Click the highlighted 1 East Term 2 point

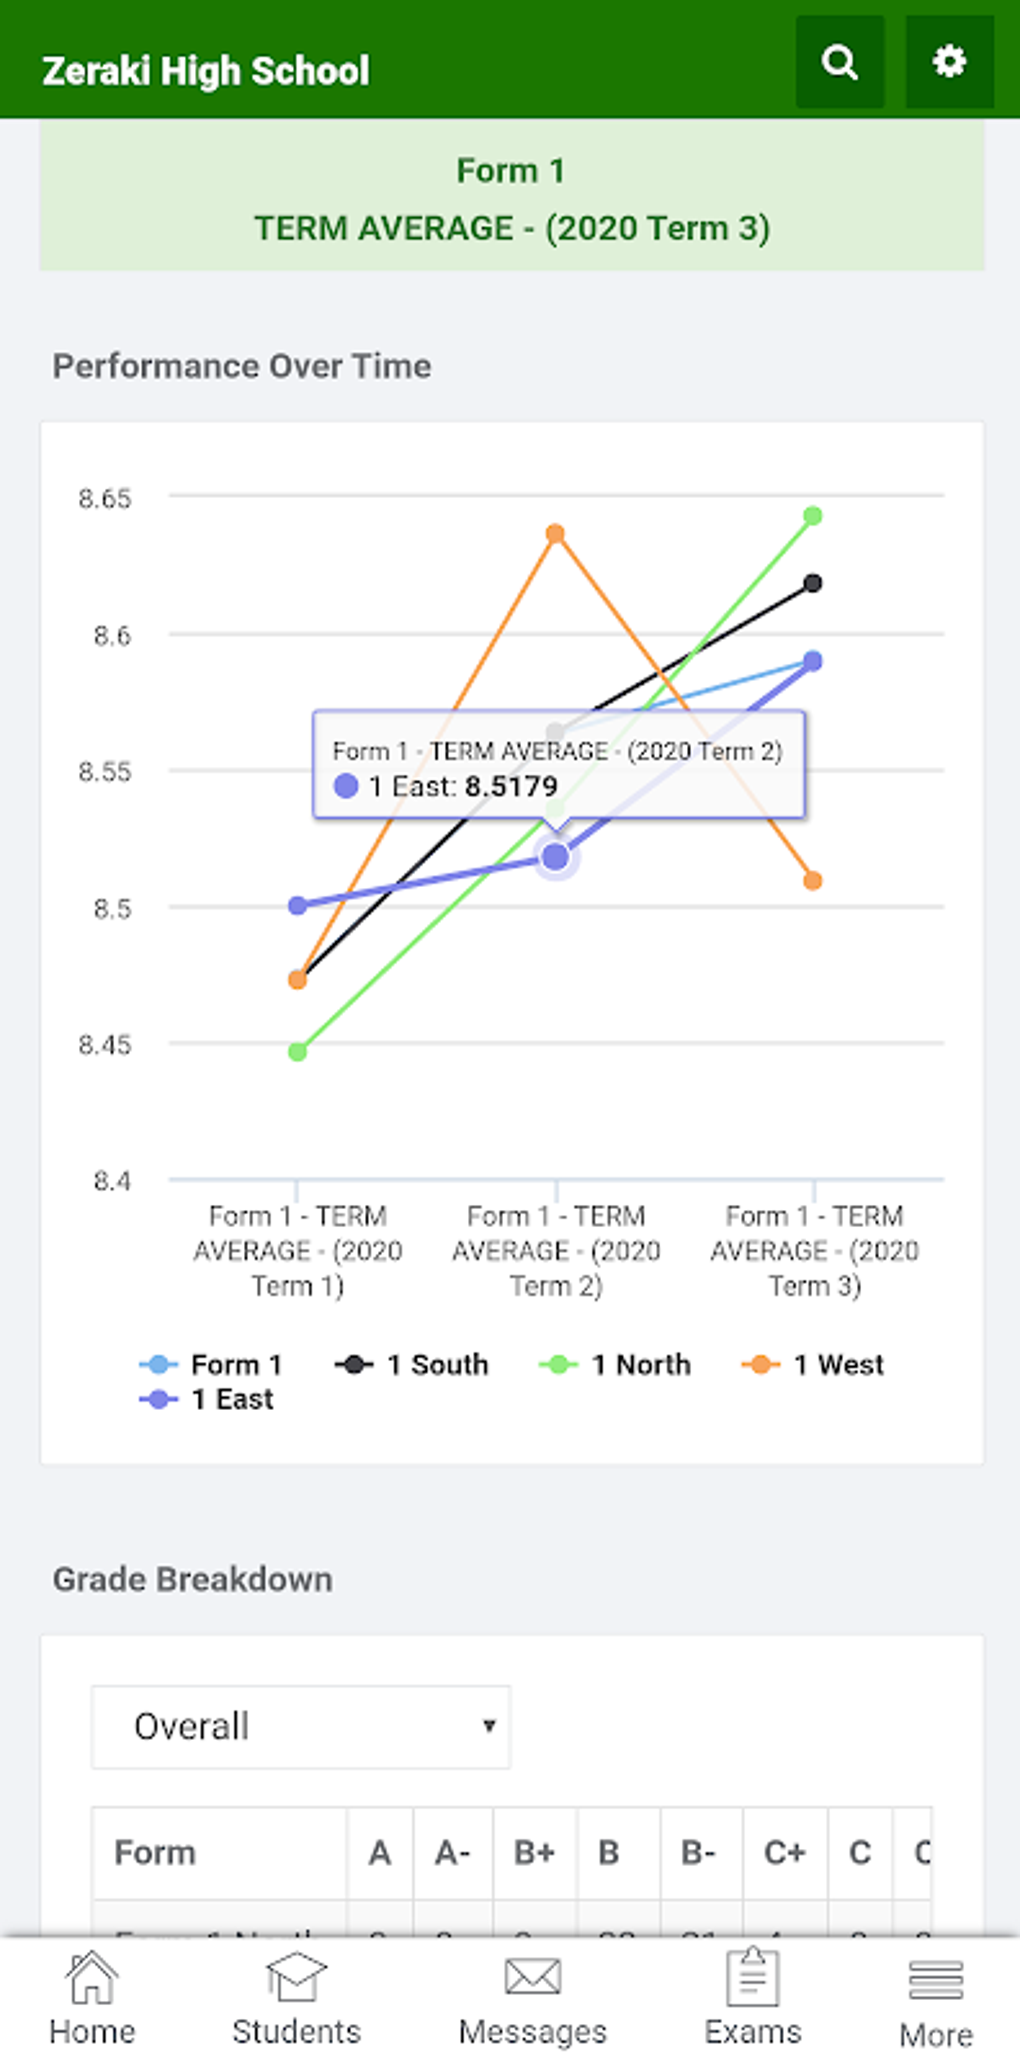(555, 857)
